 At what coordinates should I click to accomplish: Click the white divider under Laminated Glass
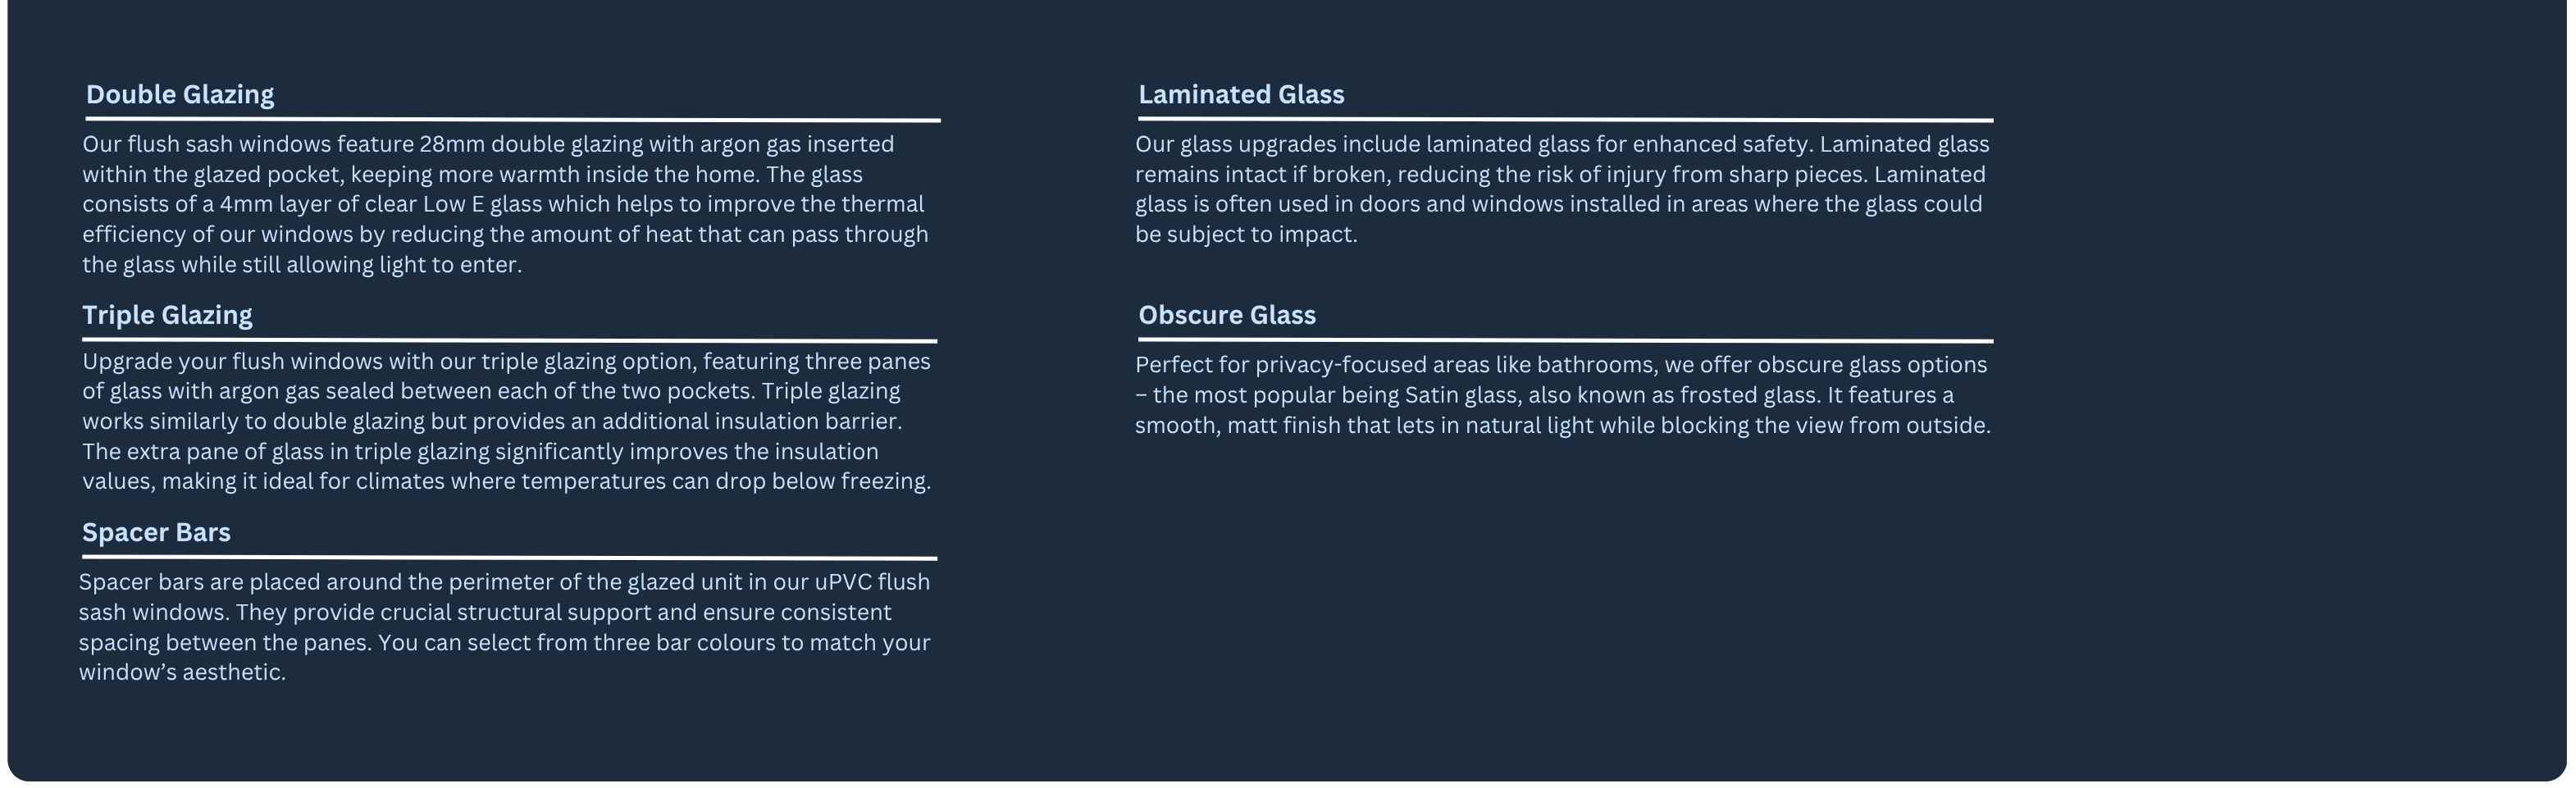point(1565,120)
